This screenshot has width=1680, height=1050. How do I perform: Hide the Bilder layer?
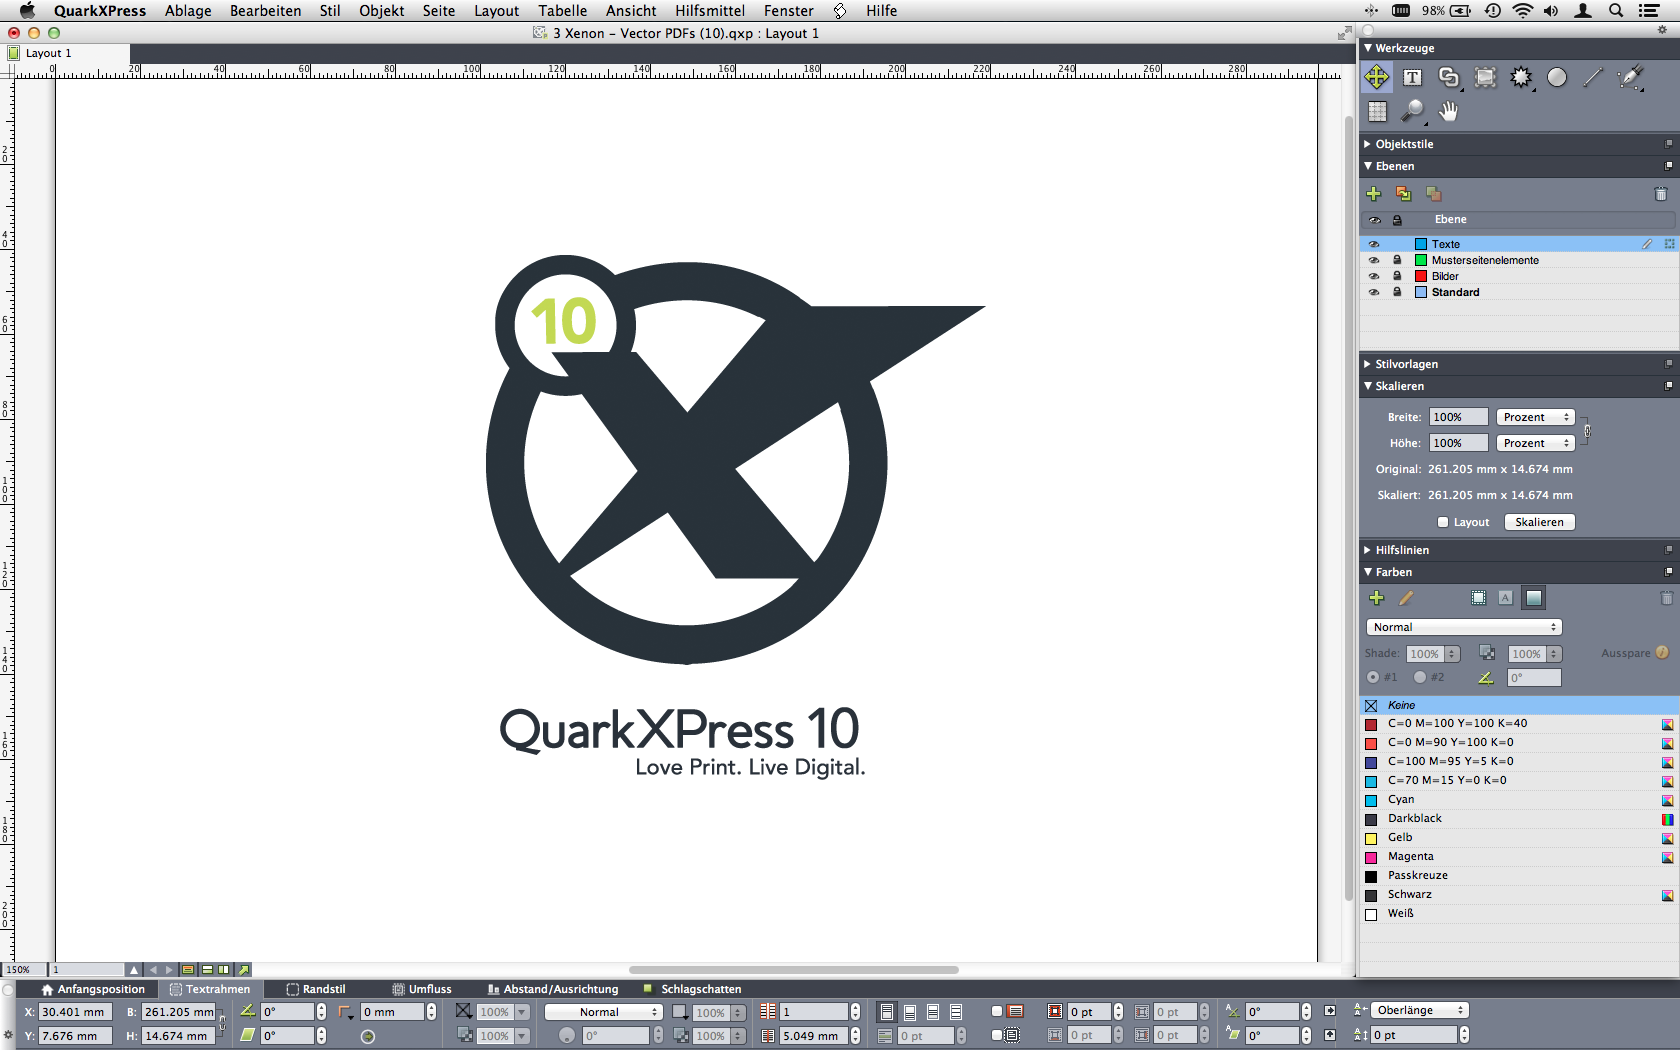coord(1374,276)
